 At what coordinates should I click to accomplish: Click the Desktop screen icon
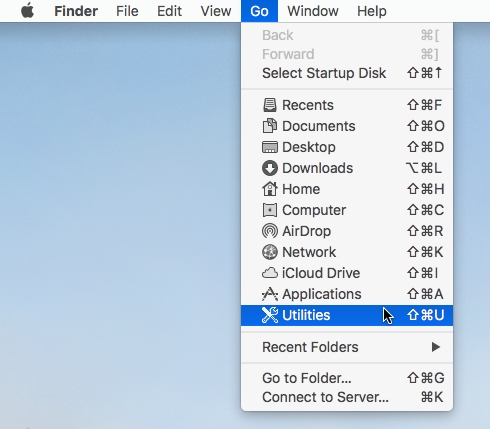(x=270, y=147)
